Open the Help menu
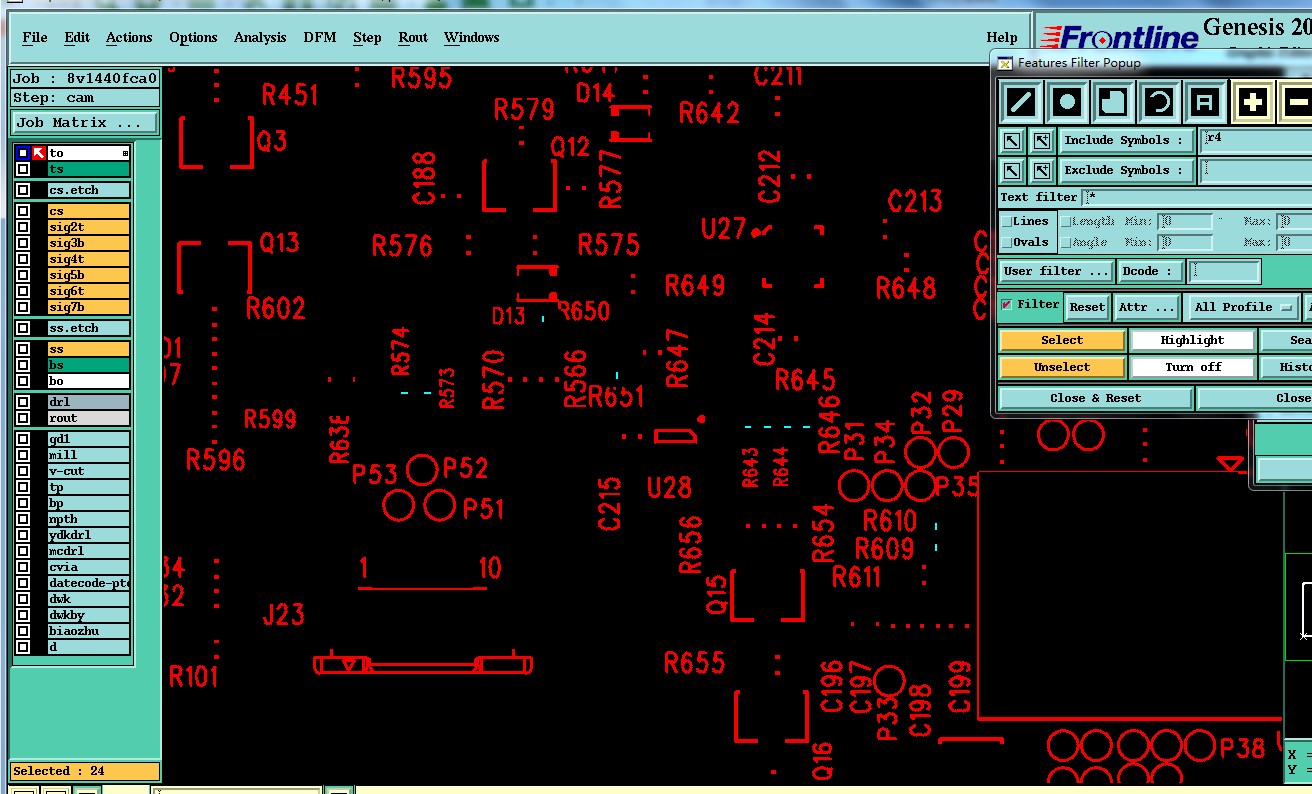 click(1002, 38)
